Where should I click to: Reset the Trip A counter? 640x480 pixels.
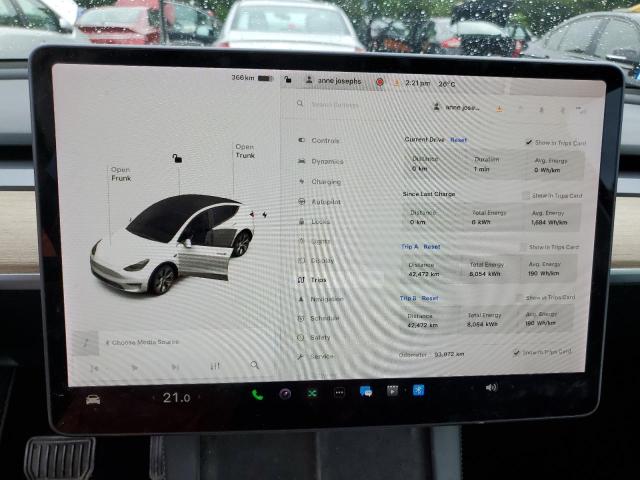click(x=431, y=246)
